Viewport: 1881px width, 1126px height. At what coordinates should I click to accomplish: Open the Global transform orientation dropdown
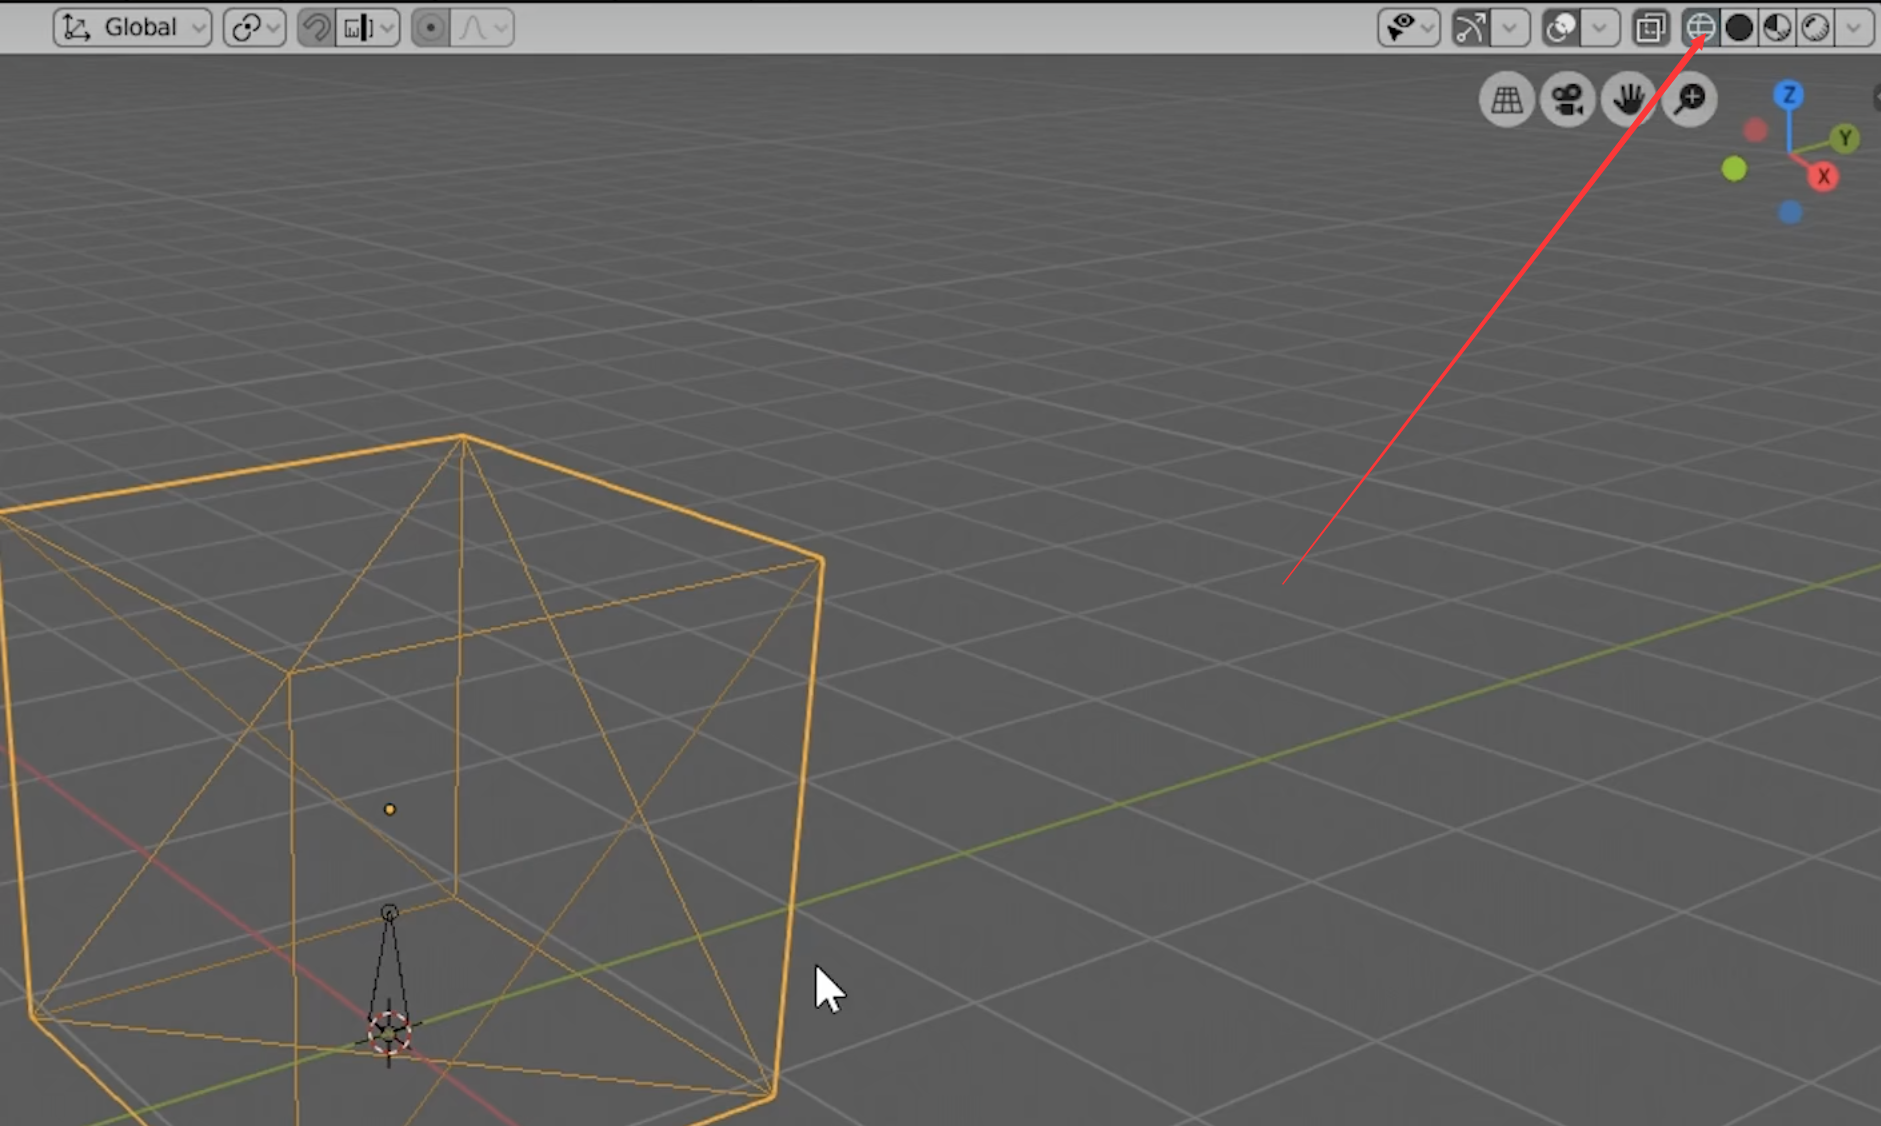[132, 27]
